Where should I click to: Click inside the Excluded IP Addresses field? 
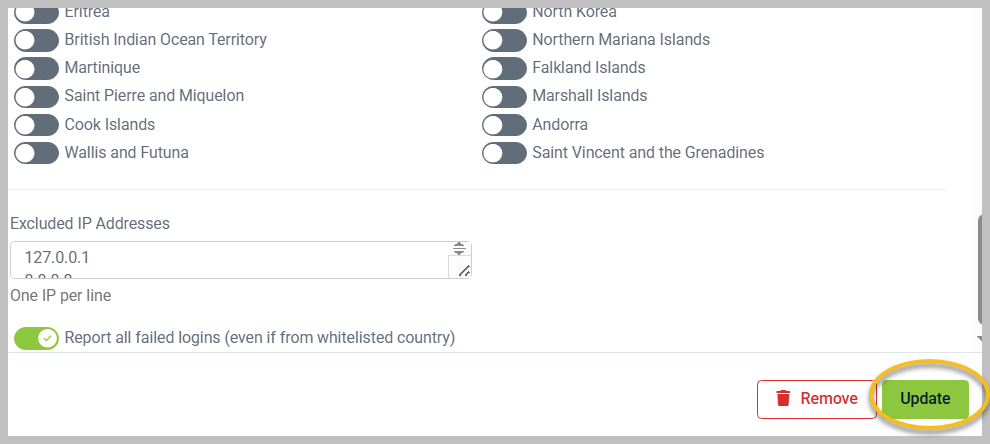coord(230,259)
